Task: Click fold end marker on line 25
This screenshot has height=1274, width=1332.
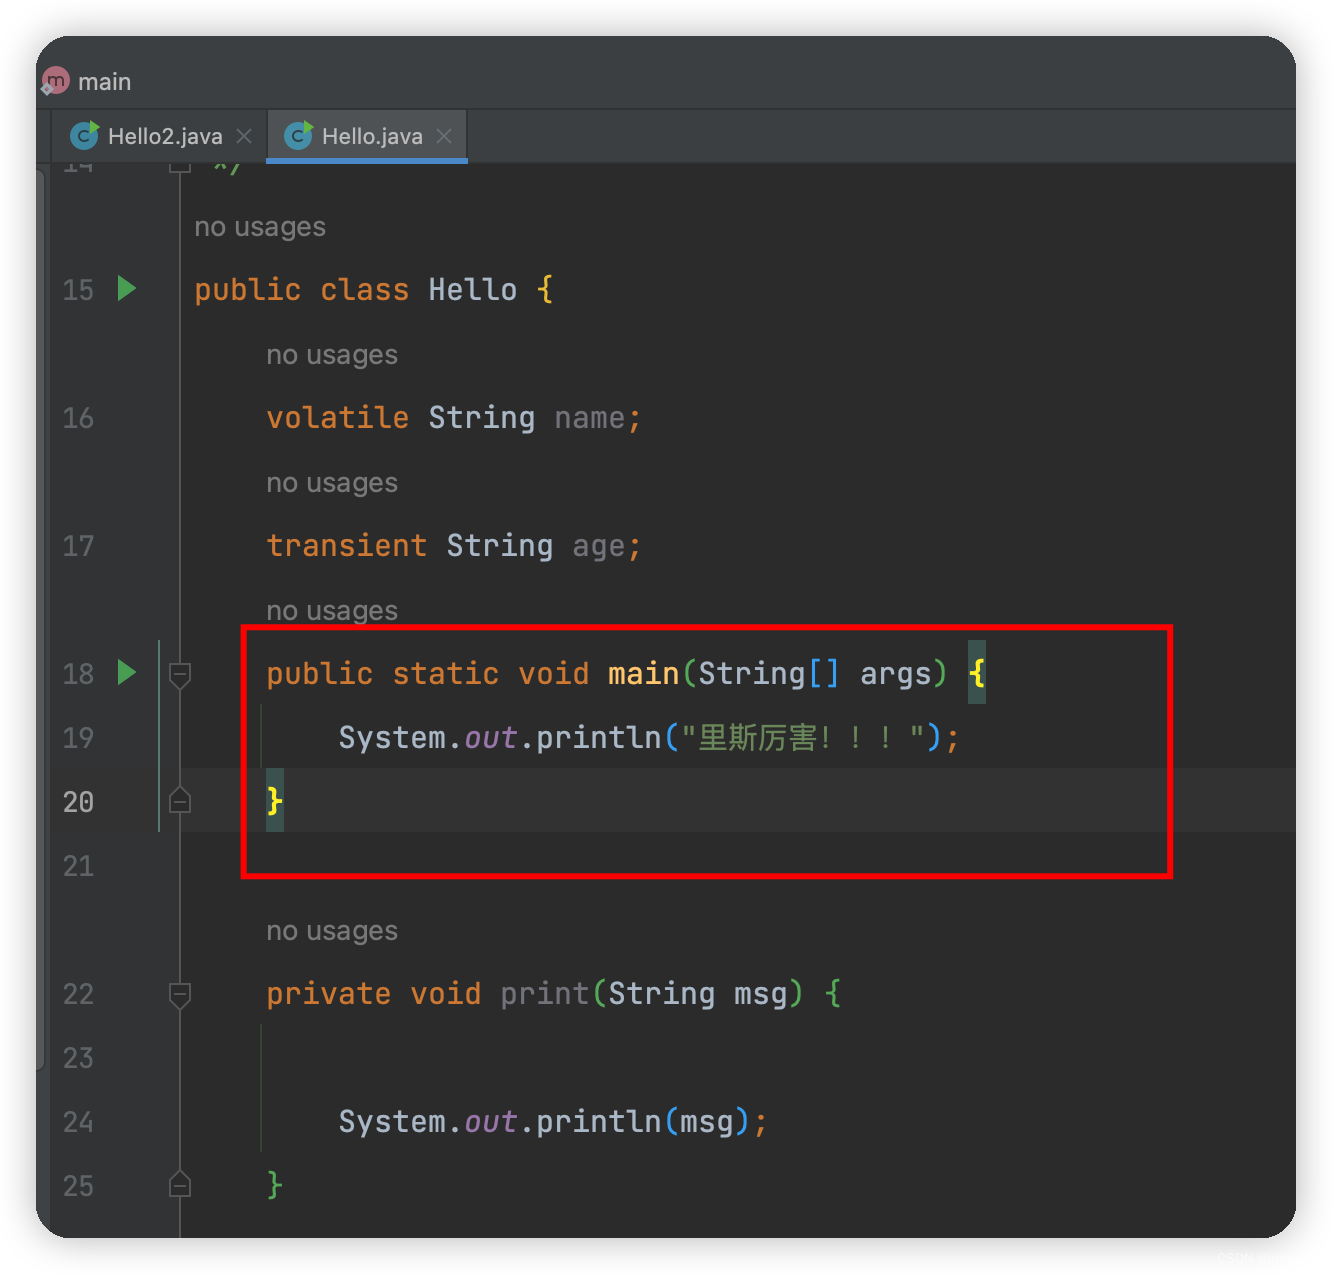Action: pos(180,1184)
